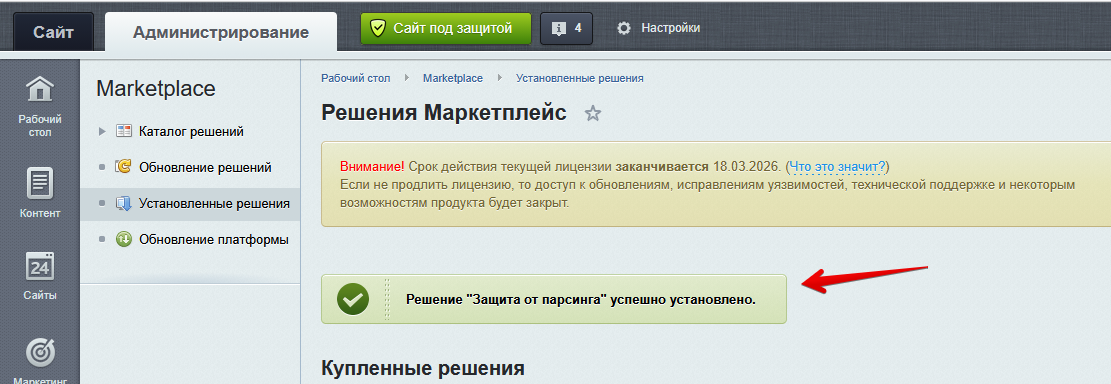The width and height of the screenshot is (1111, 384).
Task: Select Обновление платформы in menu
Action: (x=214, y=239)
